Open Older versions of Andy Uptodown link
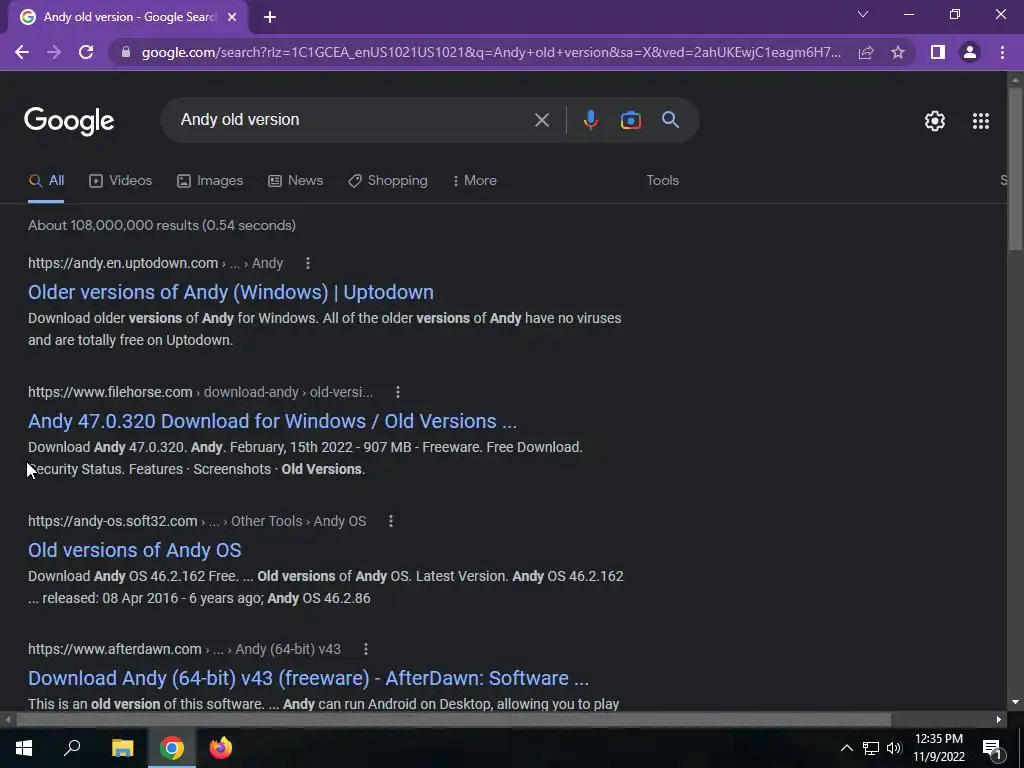The height and width of the screenshot is (768, 1024). [231, 292]
